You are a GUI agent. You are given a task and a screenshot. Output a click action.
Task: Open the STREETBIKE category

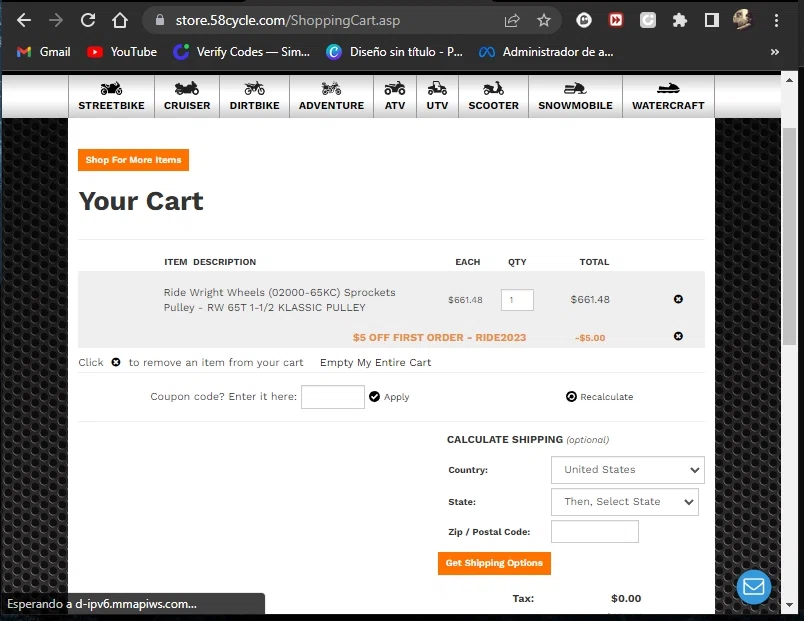click(x=111, y=96)
